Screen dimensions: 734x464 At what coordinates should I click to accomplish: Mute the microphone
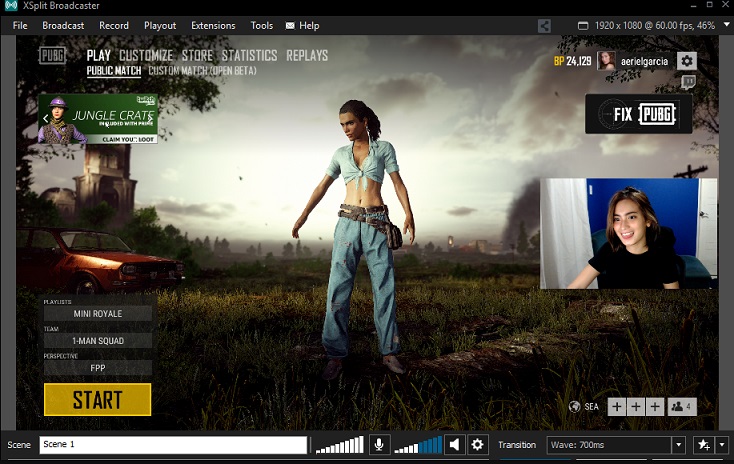[x=379, y=444]
